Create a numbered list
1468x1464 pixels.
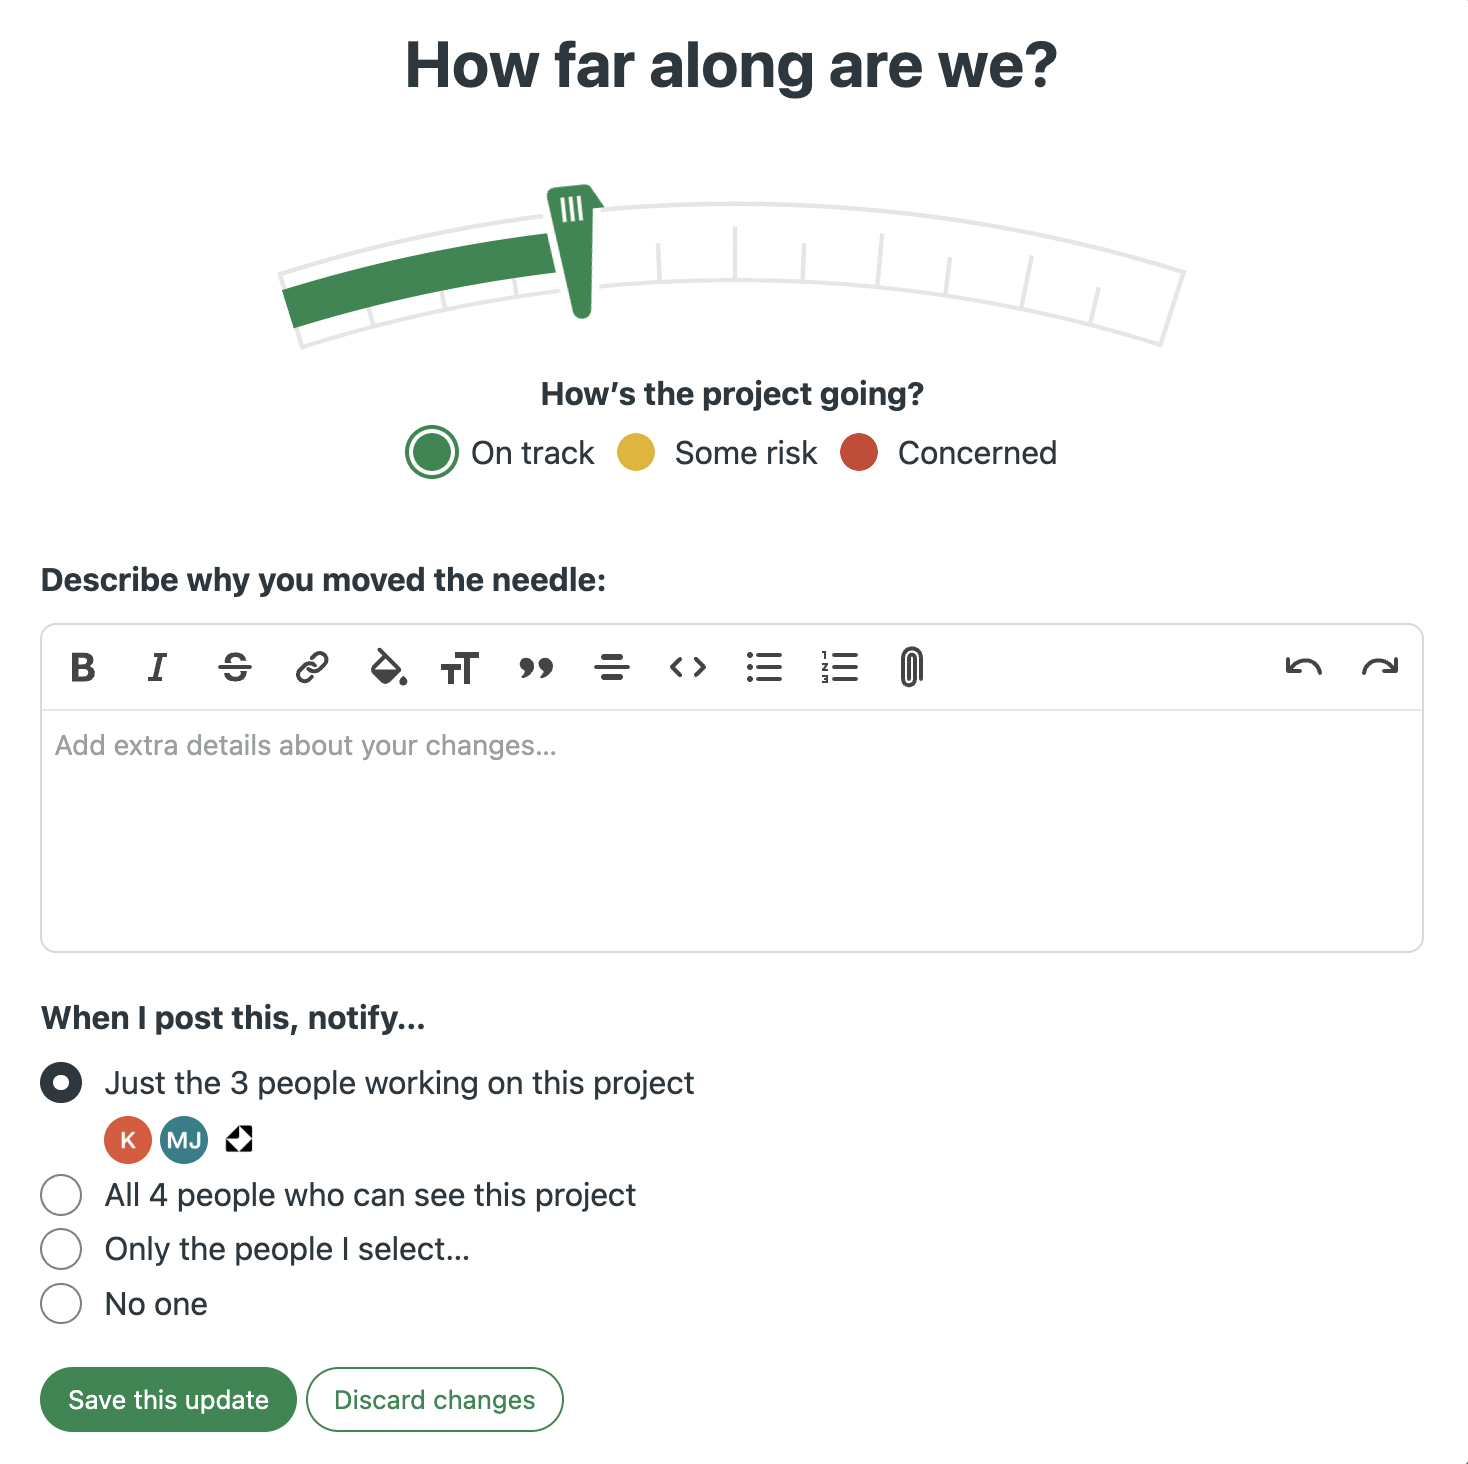coord(840,667)
